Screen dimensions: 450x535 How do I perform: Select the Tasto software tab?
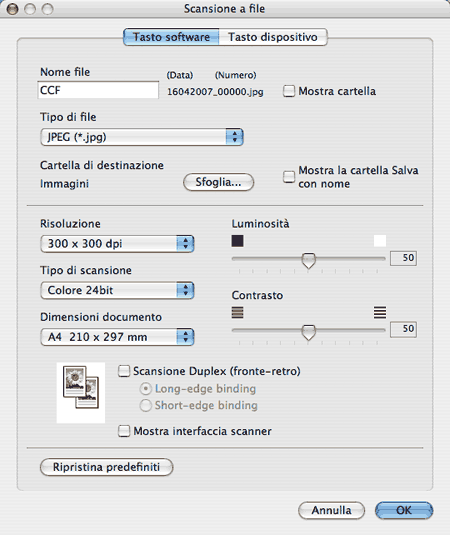click(171, 37)
